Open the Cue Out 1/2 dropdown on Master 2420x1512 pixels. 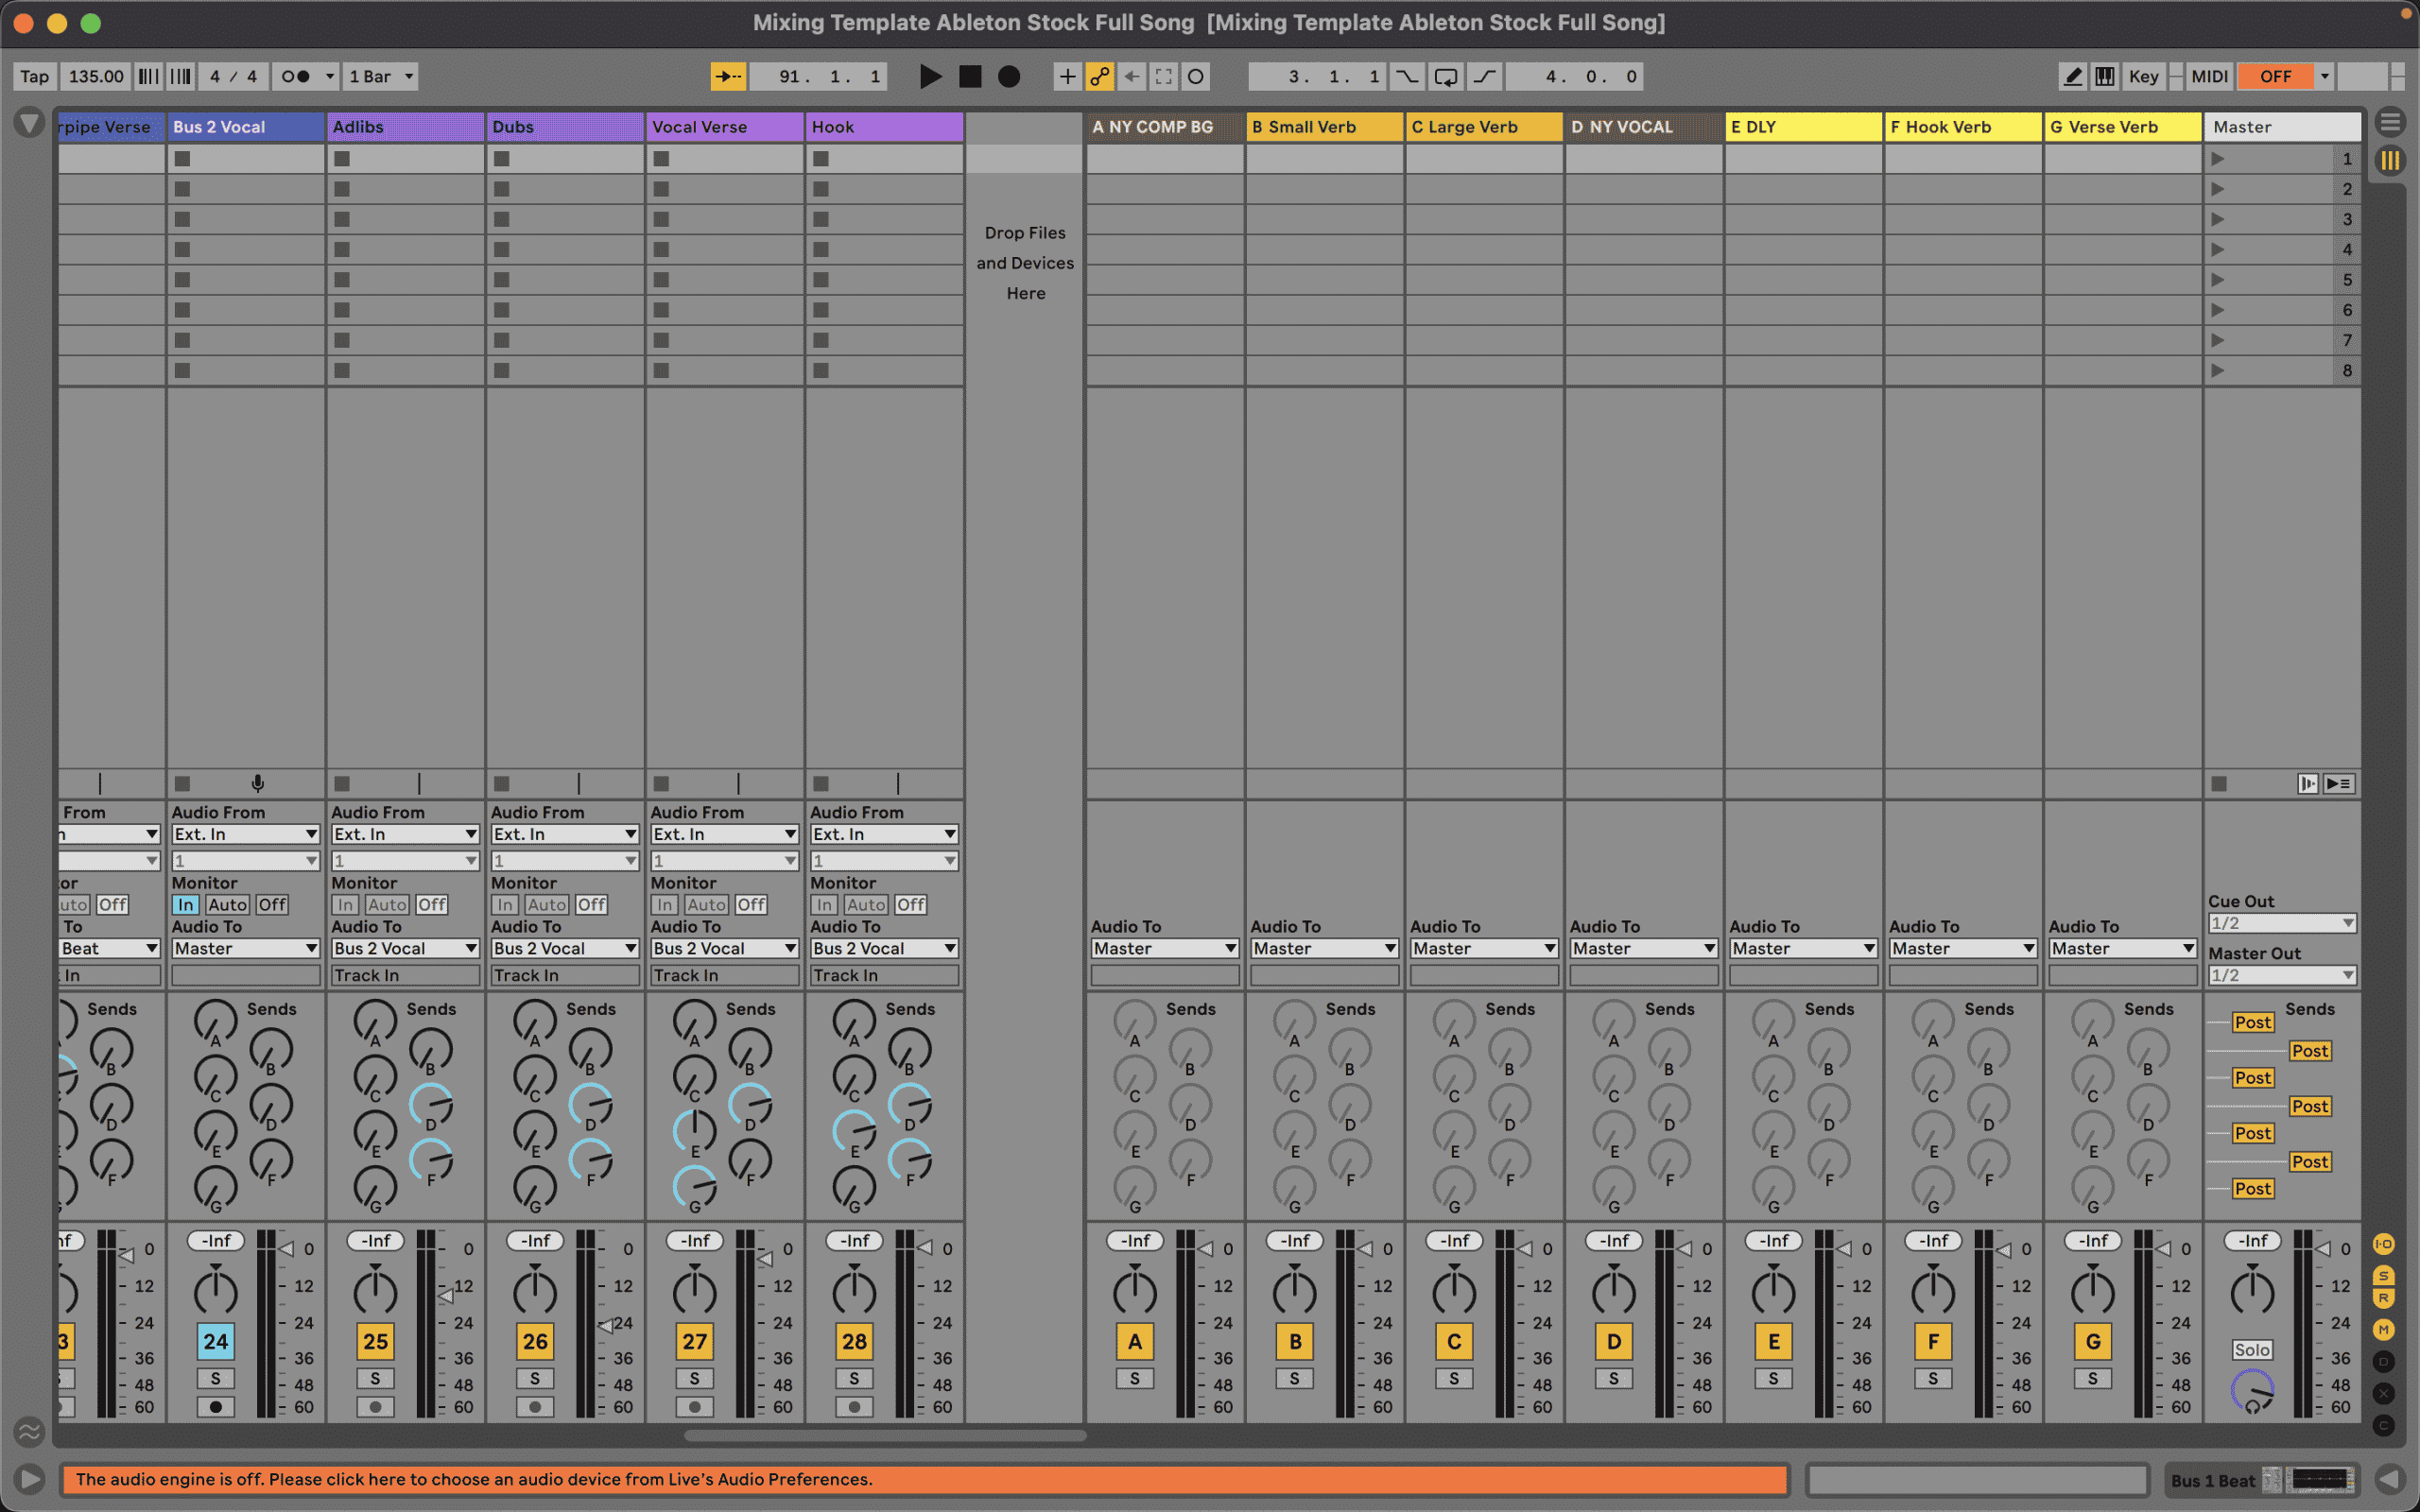(x=2281, y=922)
